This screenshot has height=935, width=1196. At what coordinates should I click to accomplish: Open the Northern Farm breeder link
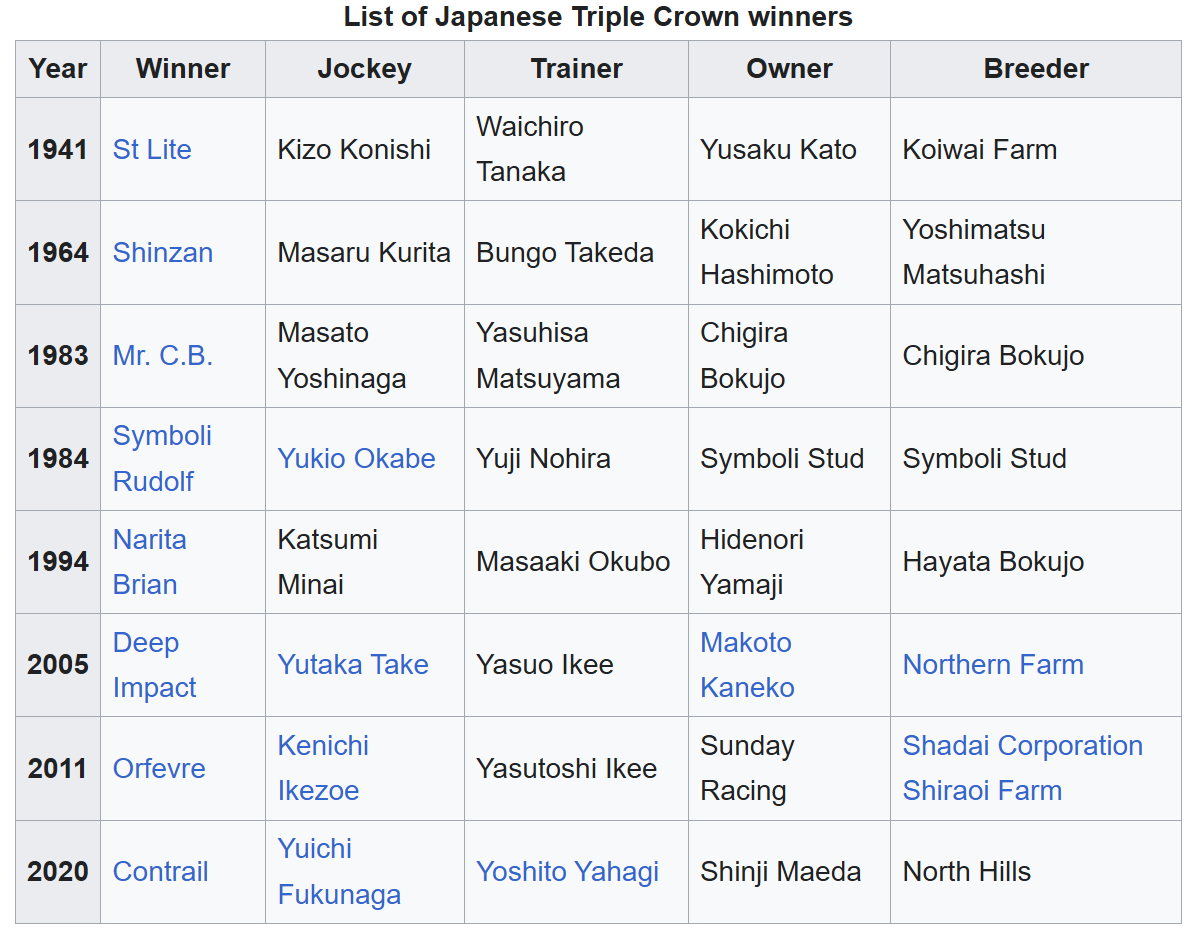tap(993, 665)
